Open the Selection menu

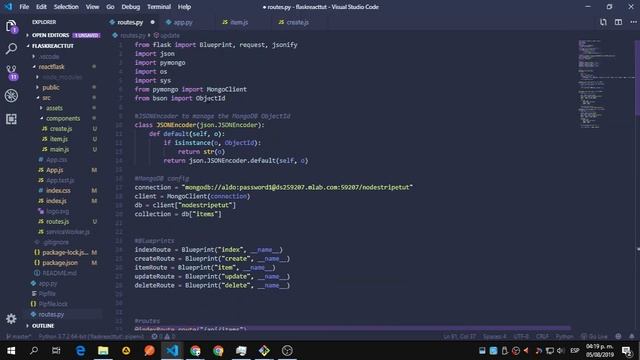pos(66,7)
